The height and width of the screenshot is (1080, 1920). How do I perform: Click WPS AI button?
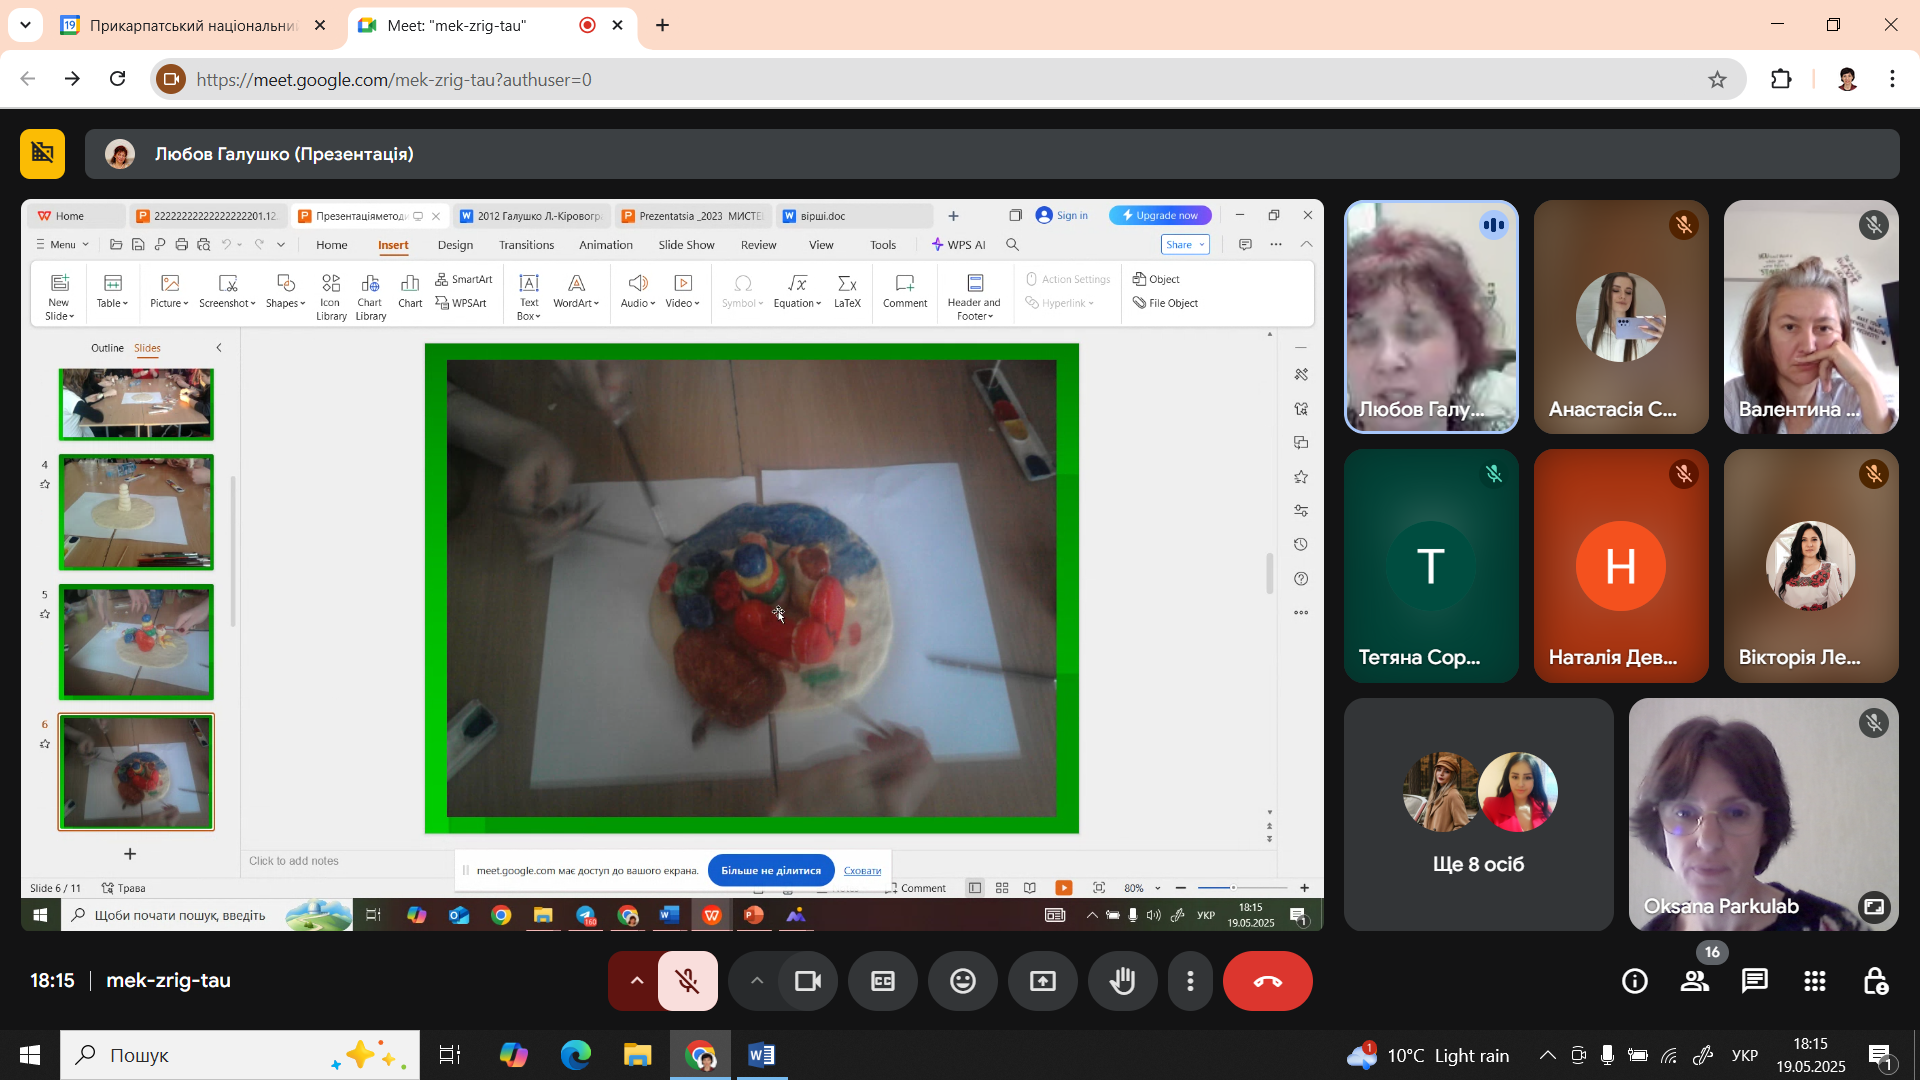point(958,245)
